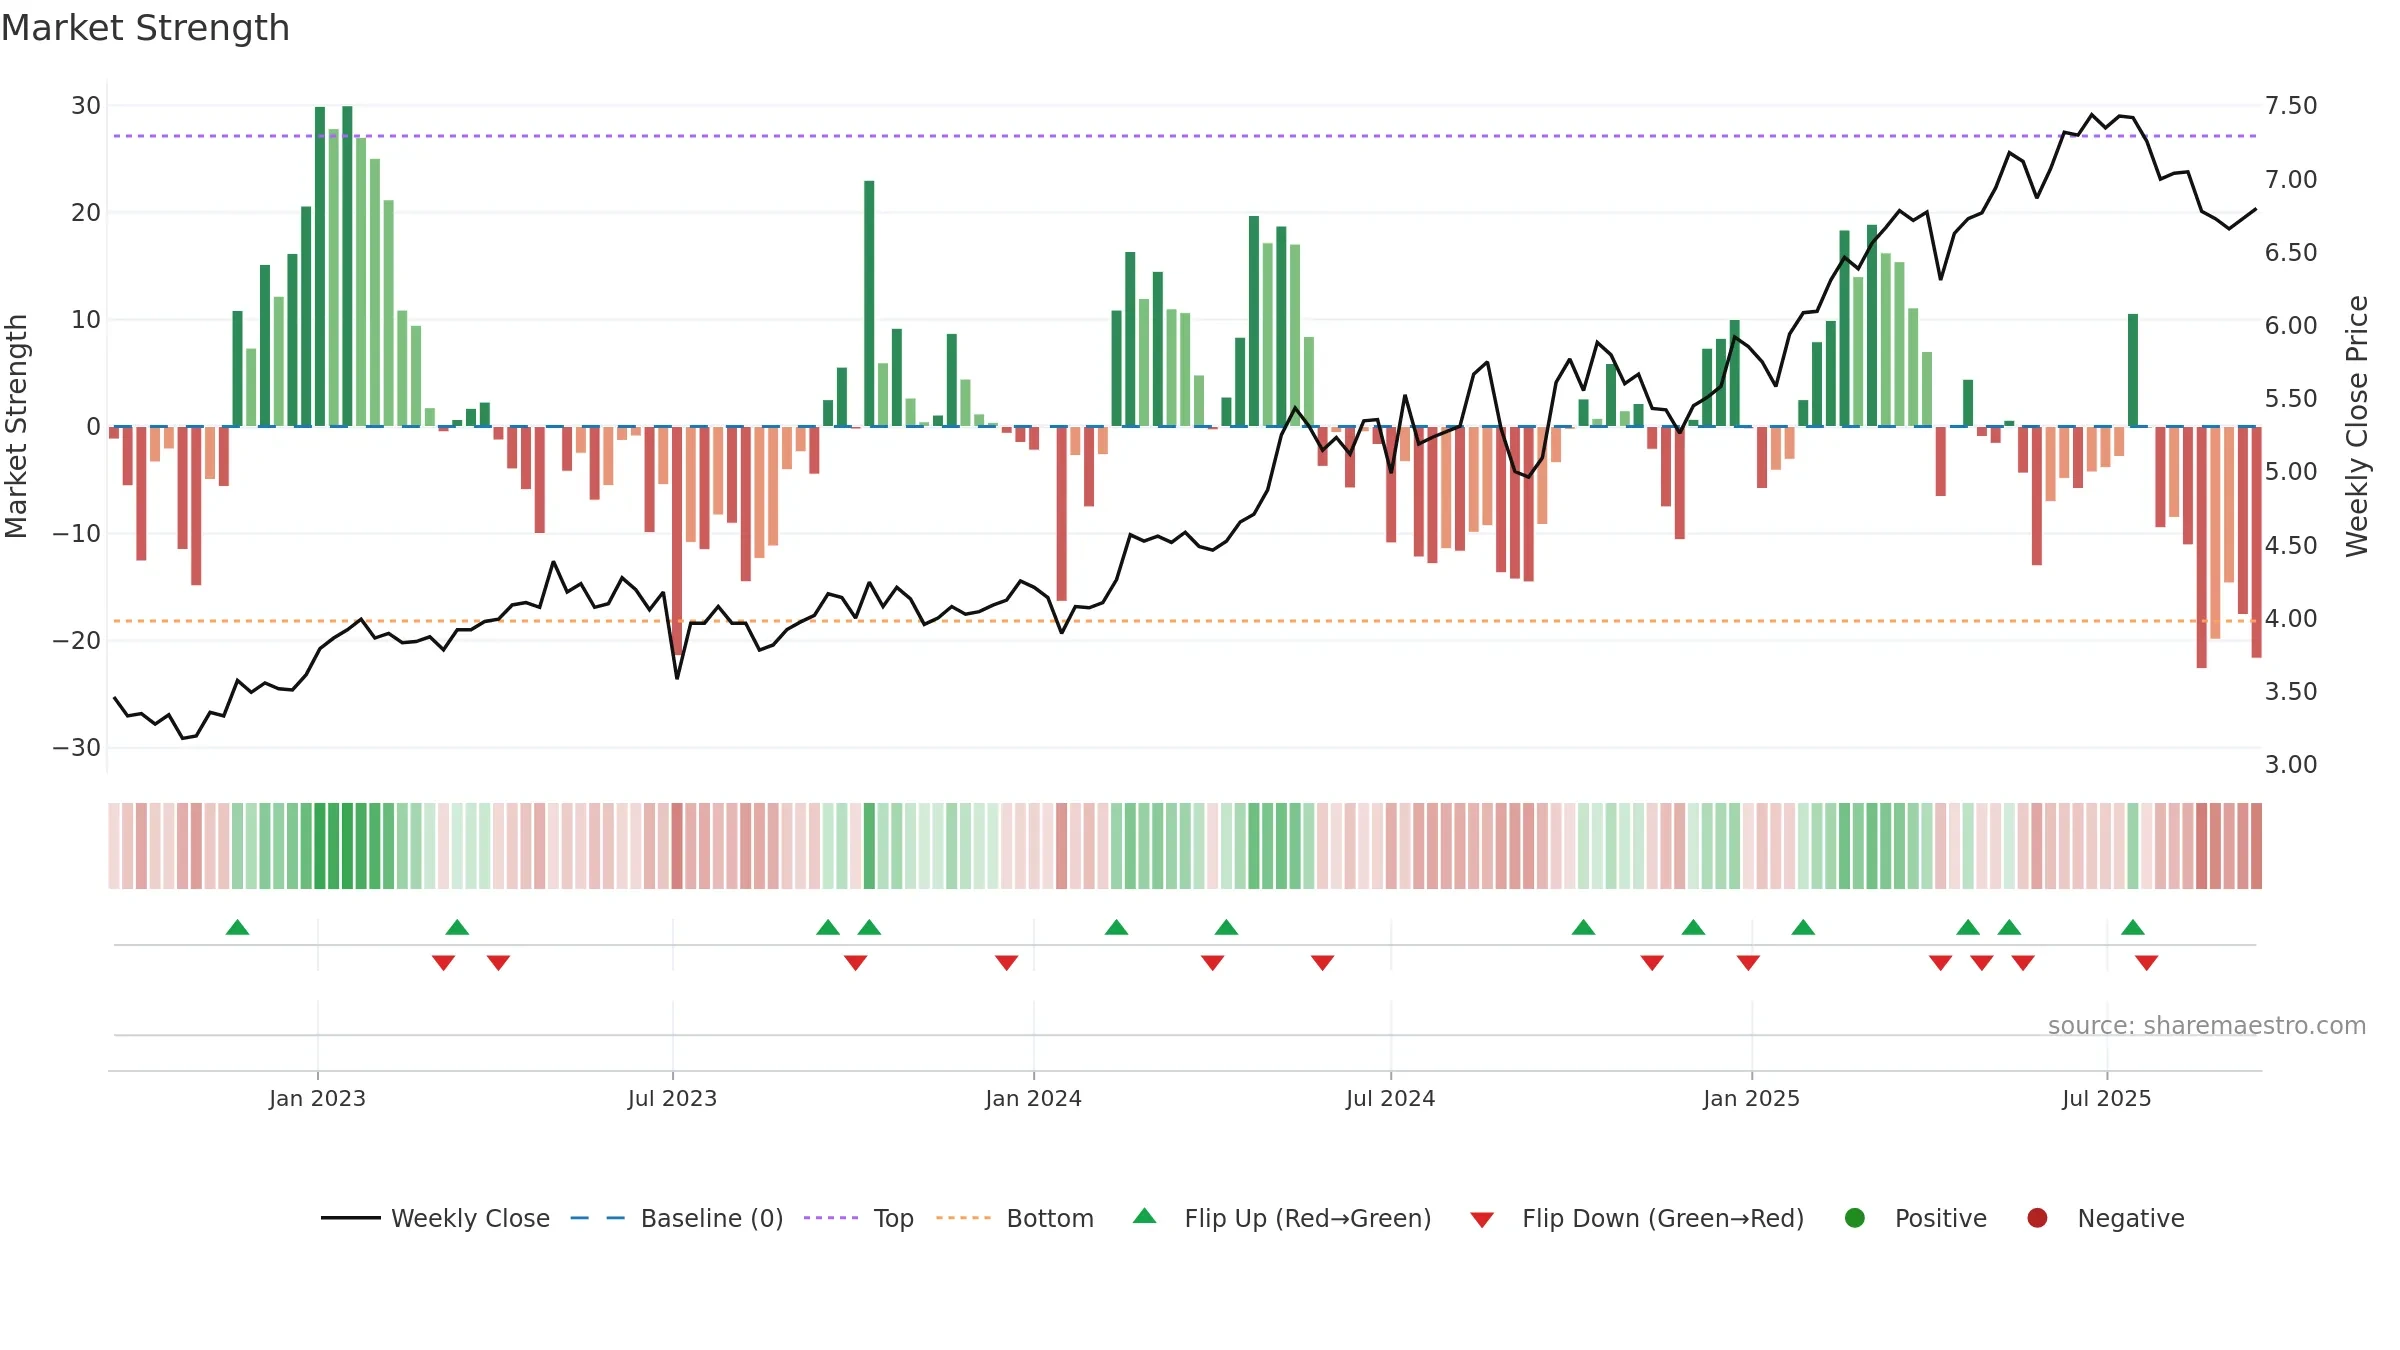Click the Jan 2023 axis label
The height and width of the screenshot is (1350, 2400).
(317, 1098)
